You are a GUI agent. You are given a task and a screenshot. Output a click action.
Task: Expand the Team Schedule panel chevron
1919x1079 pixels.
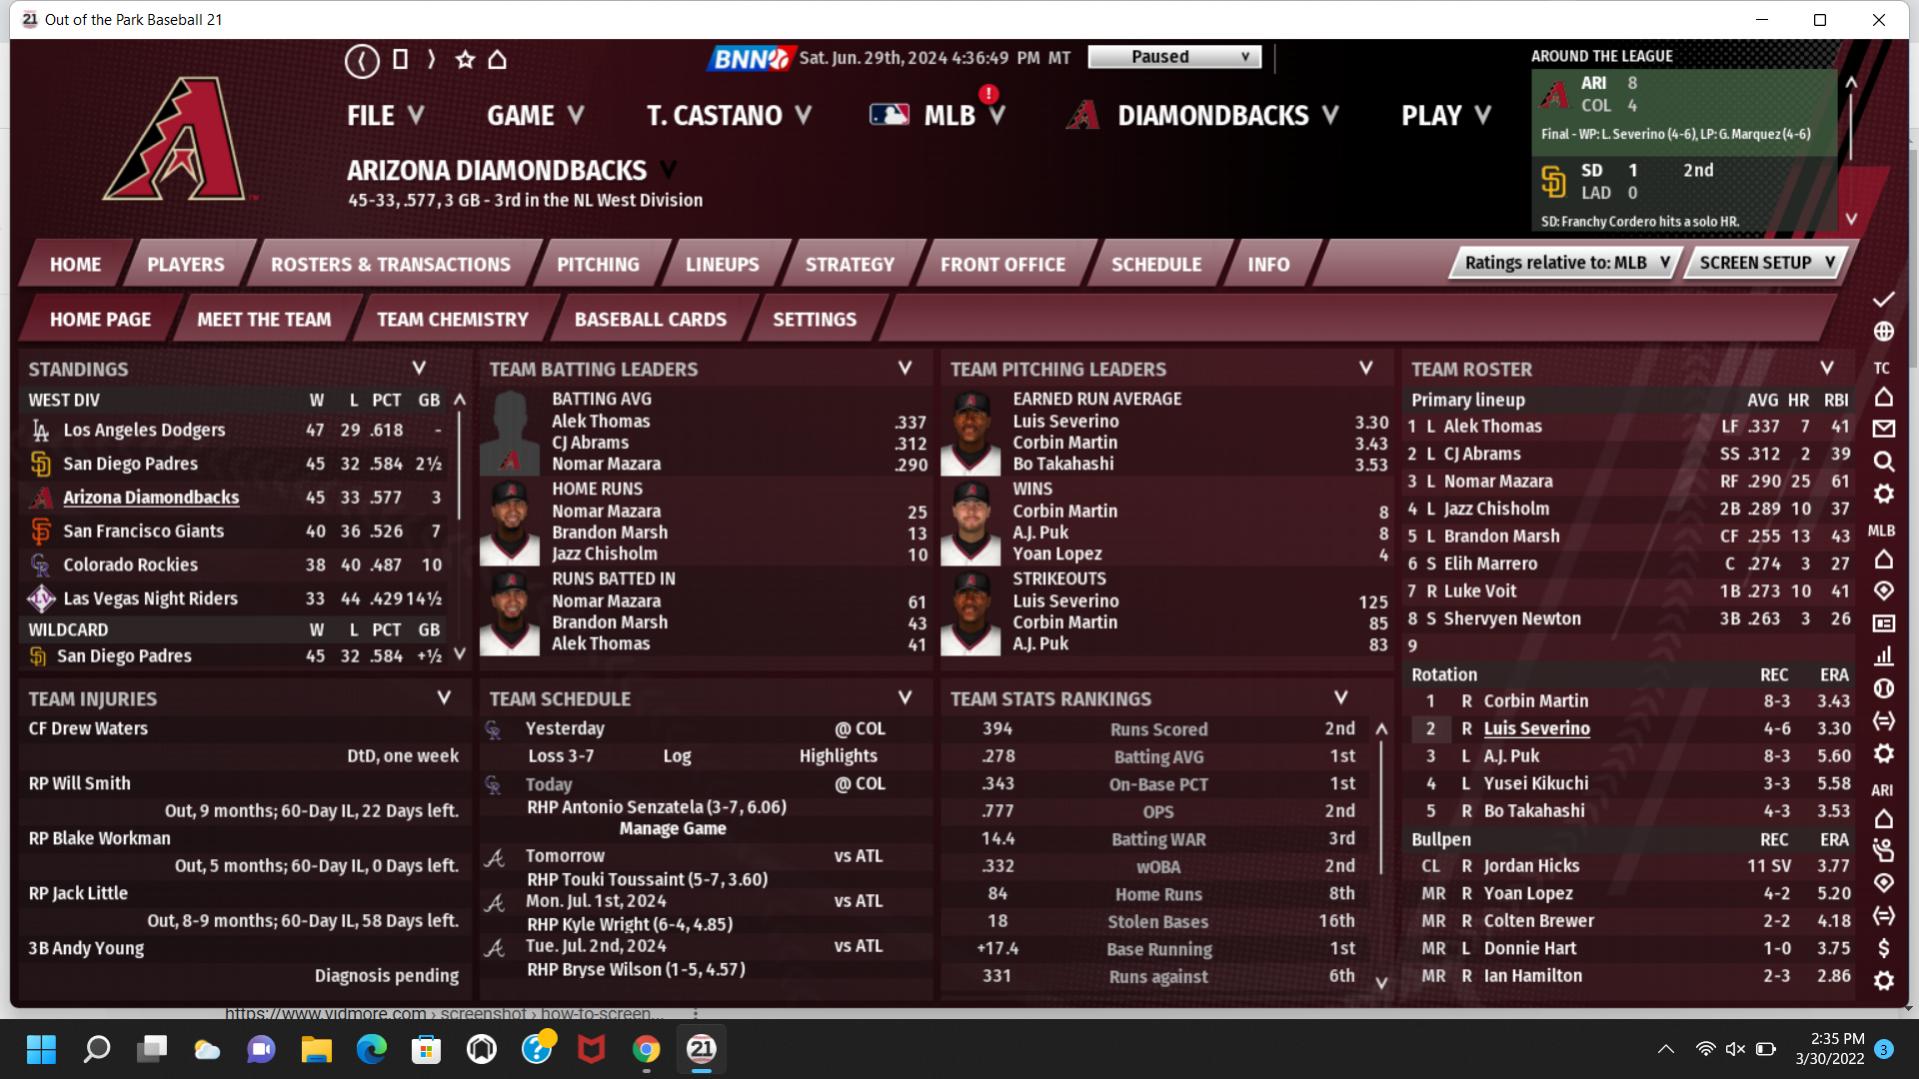pos(905,697)
